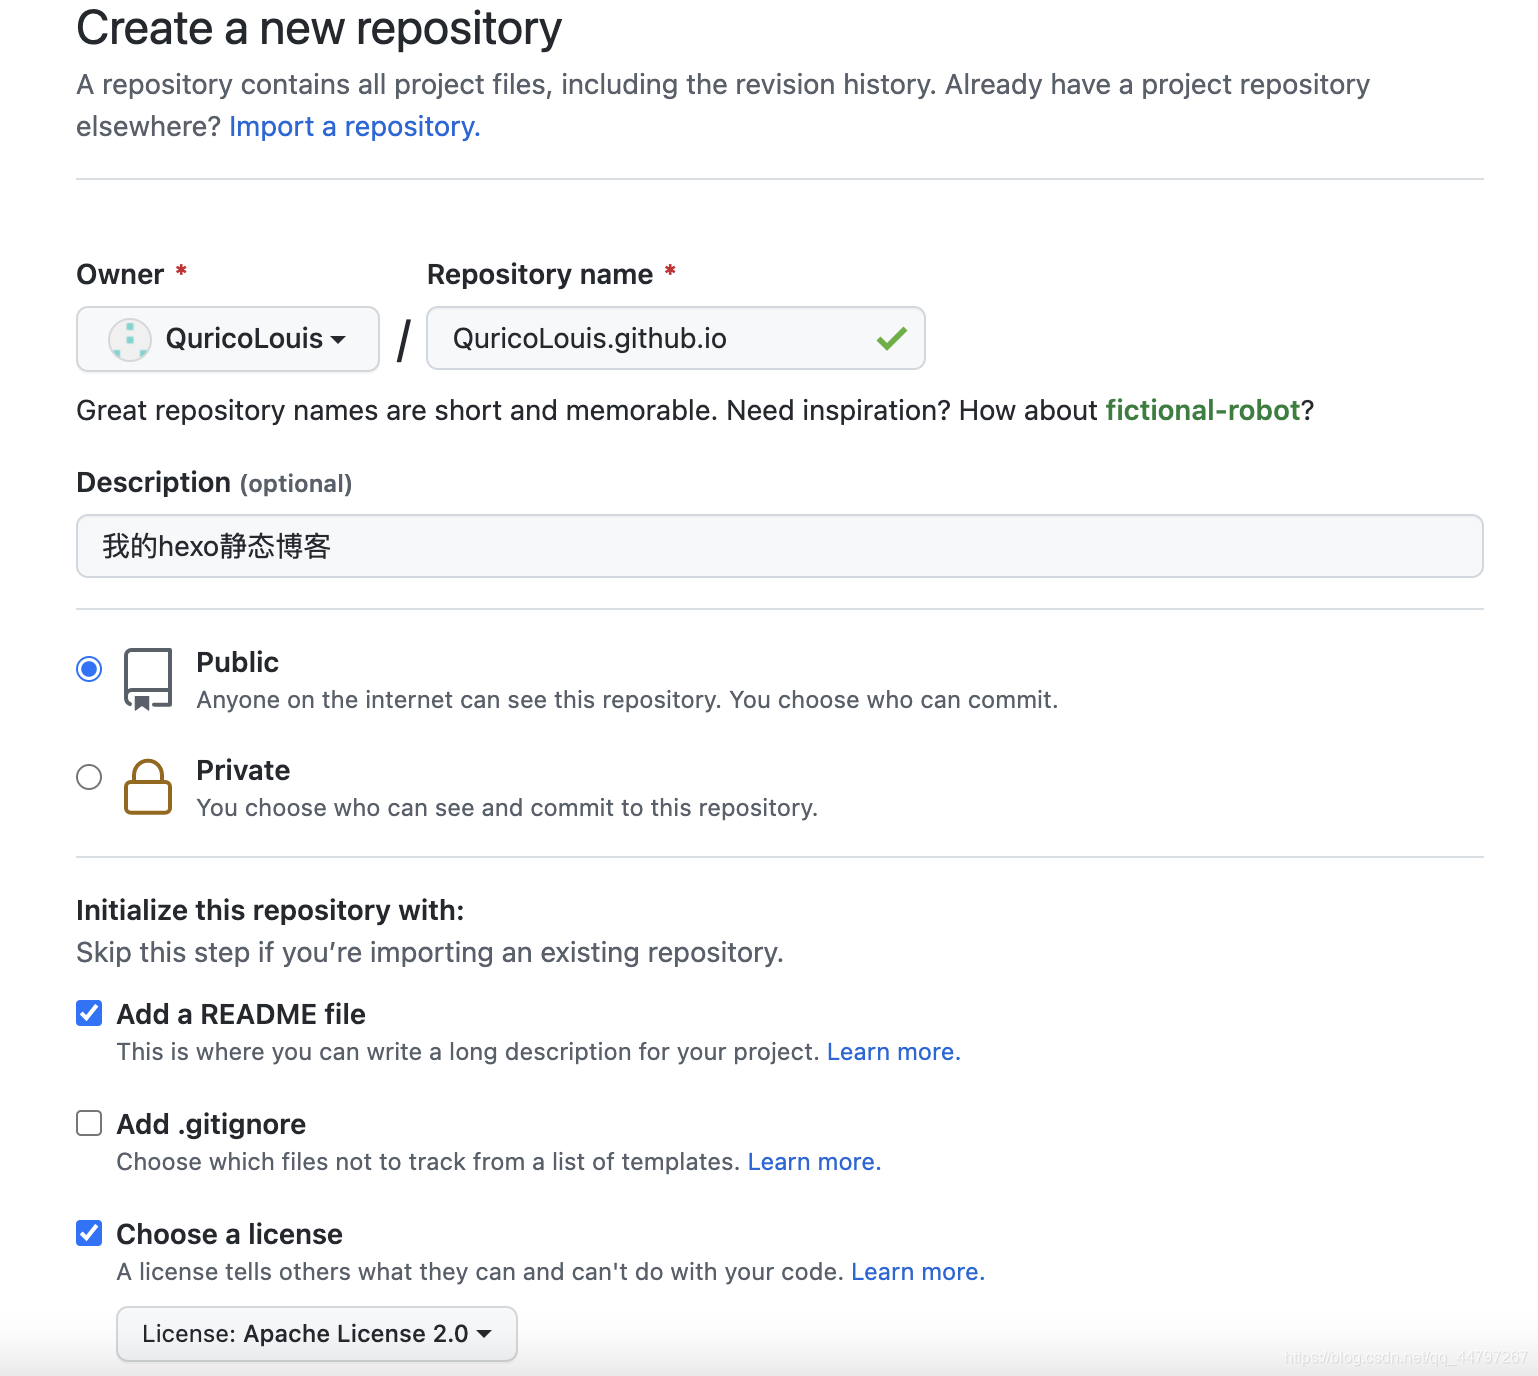The height and width of the screenshot is (1376, 1538).
Task: Open Learn more link about licenses
Action: tap(918, 1272)
